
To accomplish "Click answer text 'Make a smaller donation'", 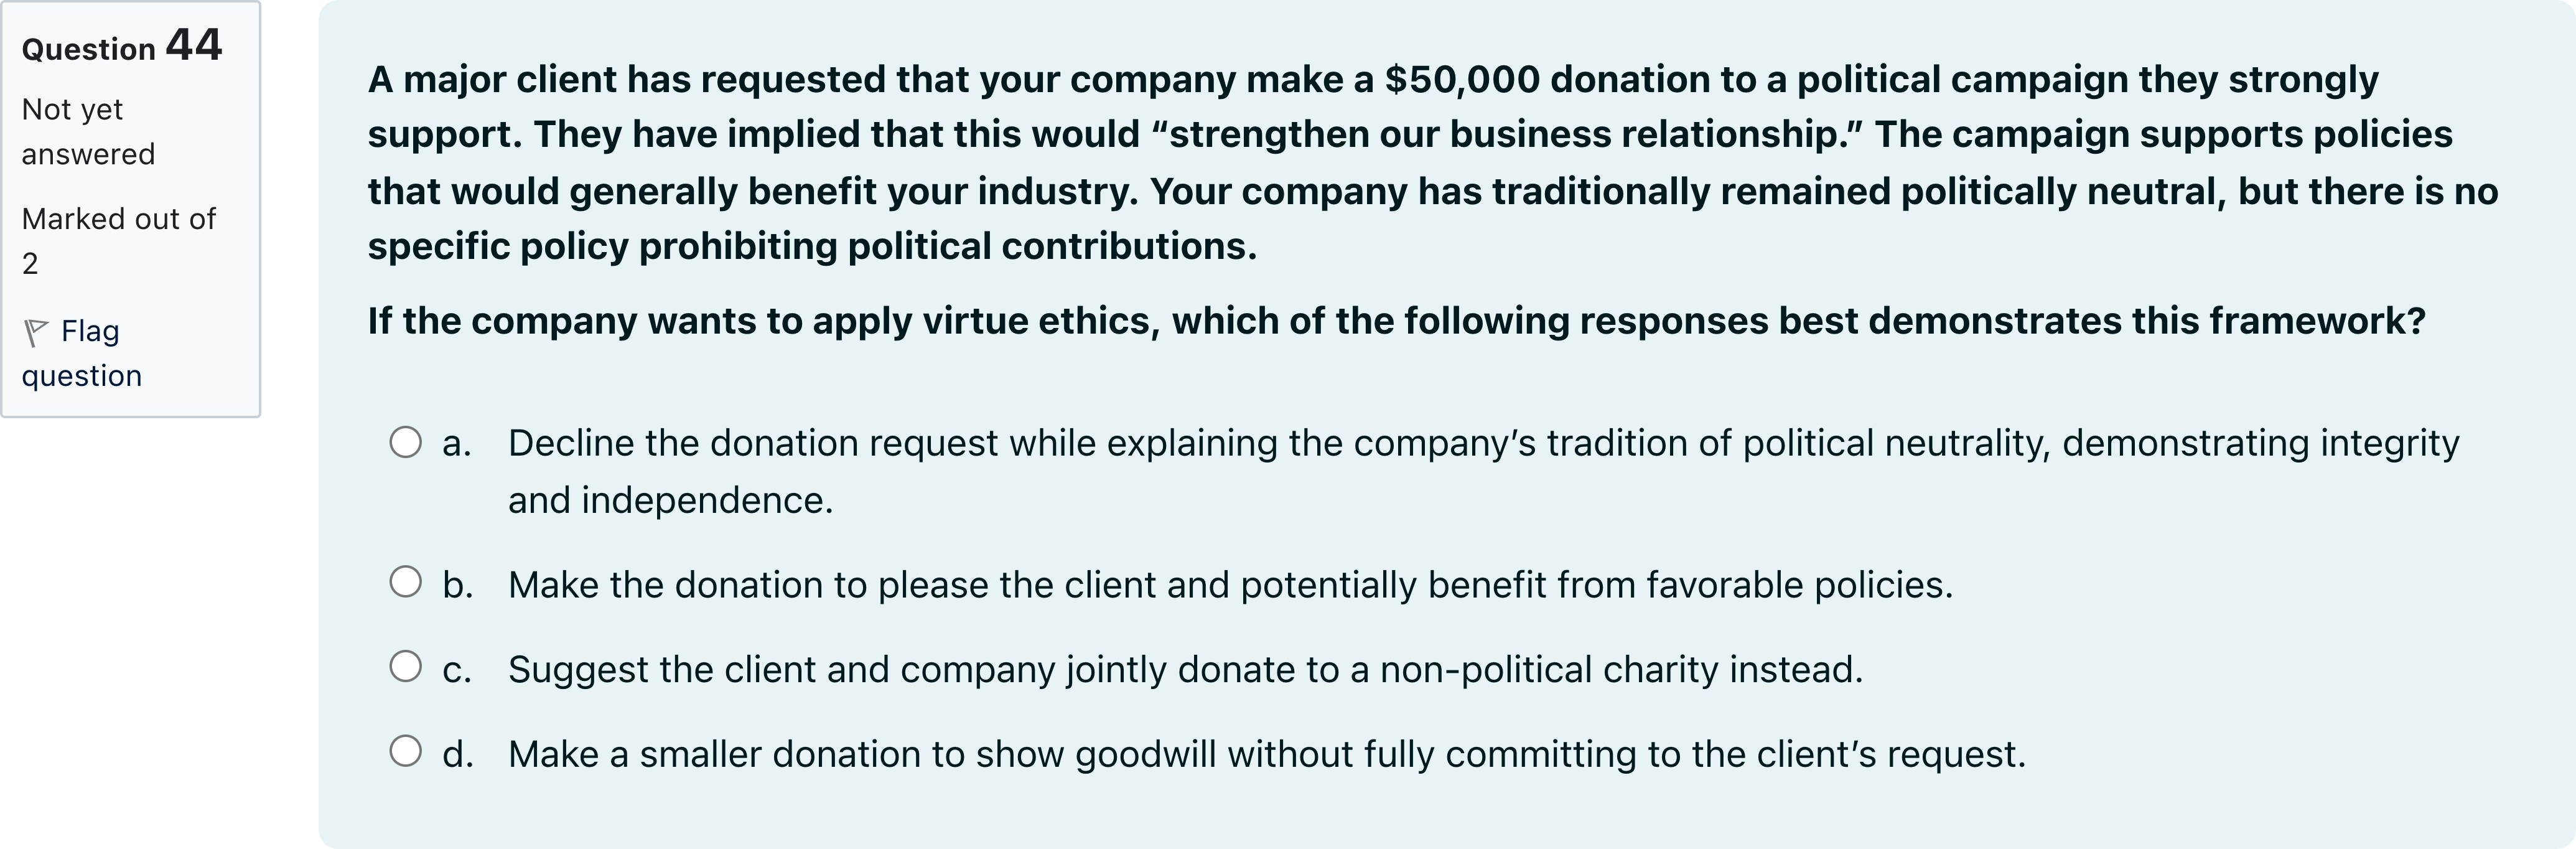I will [x=1266, y=754].
